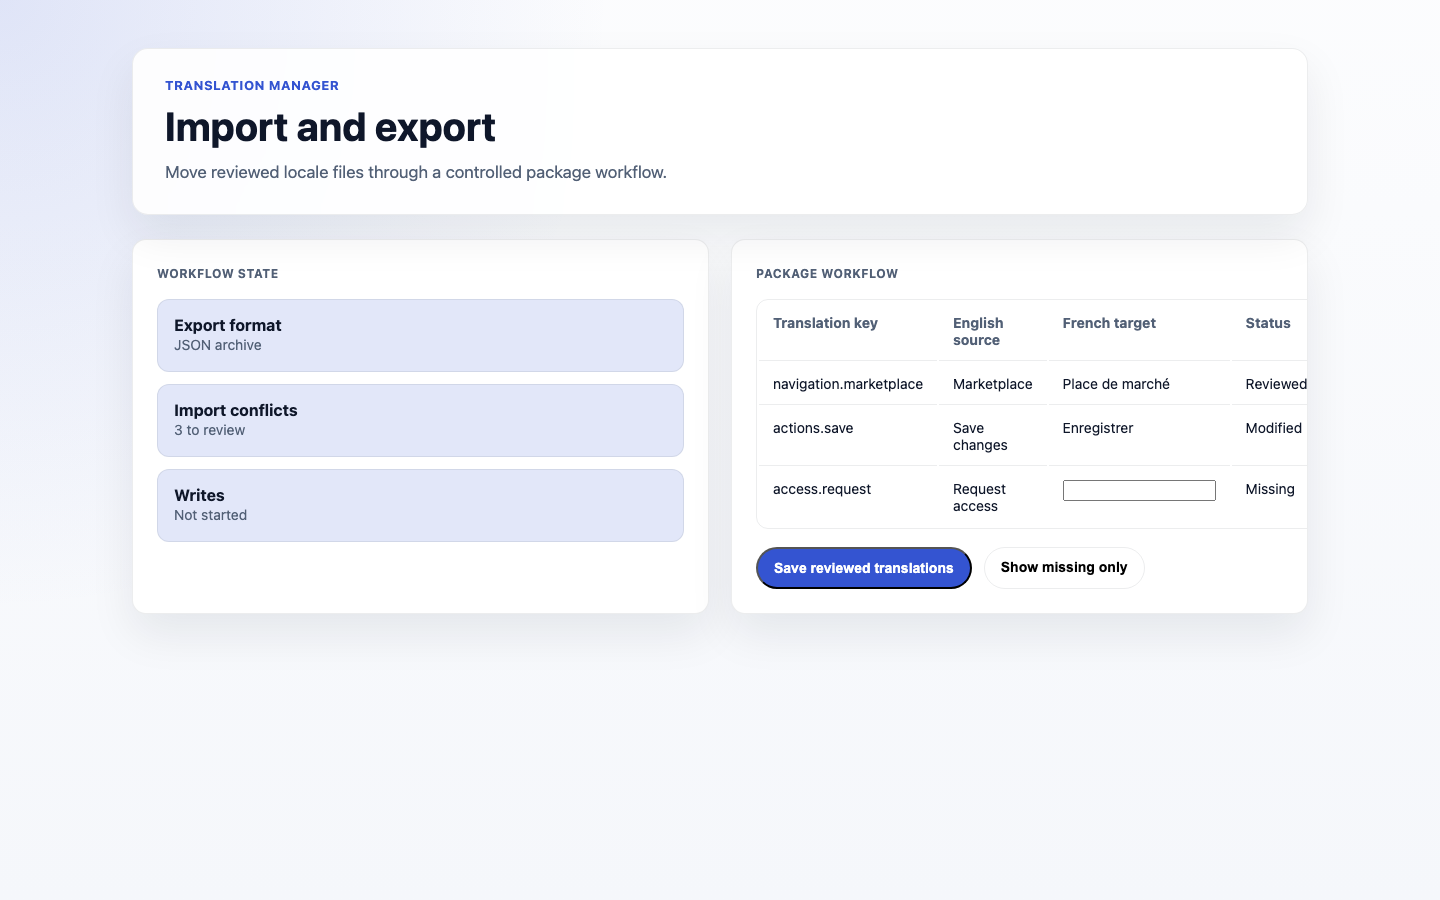This screenshot has width=1440, height=900.
Task: Click the Translation Manager label
Action: (252, 85)
